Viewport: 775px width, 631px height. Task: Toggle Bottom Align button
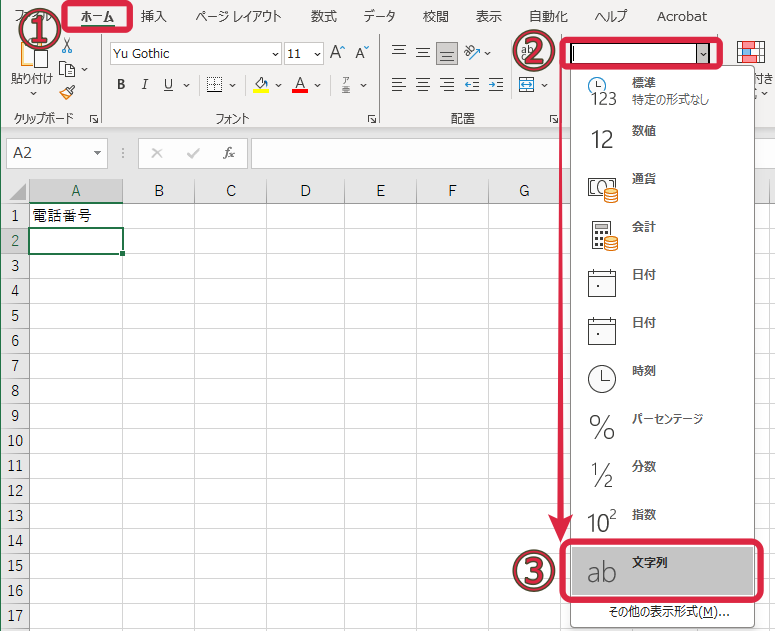446,53
